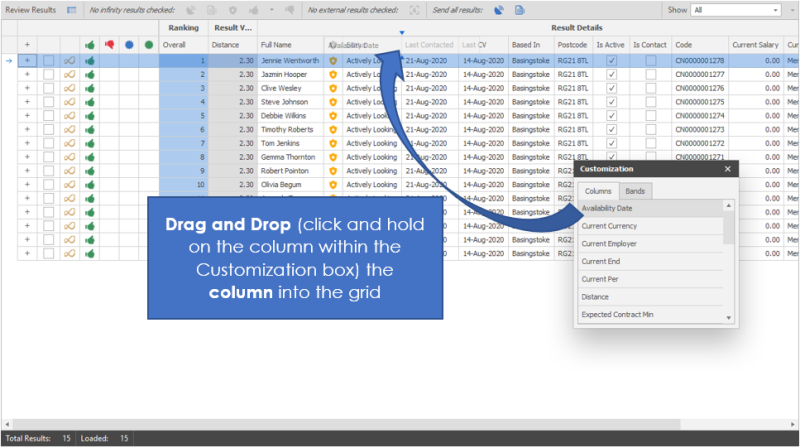800x448 pixels.
Task: Click the orange shield icon beside Jazmin Hooper
Action: coord(333,74)
